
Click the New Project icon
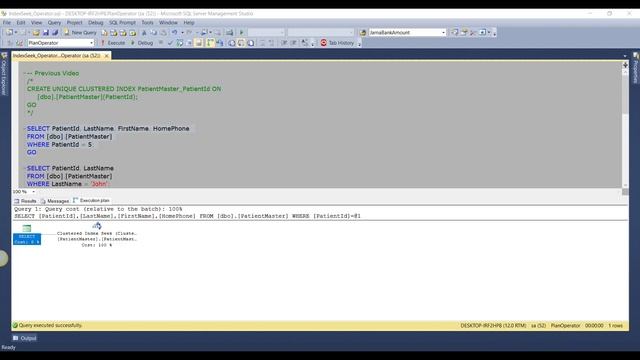coord(9,33)
